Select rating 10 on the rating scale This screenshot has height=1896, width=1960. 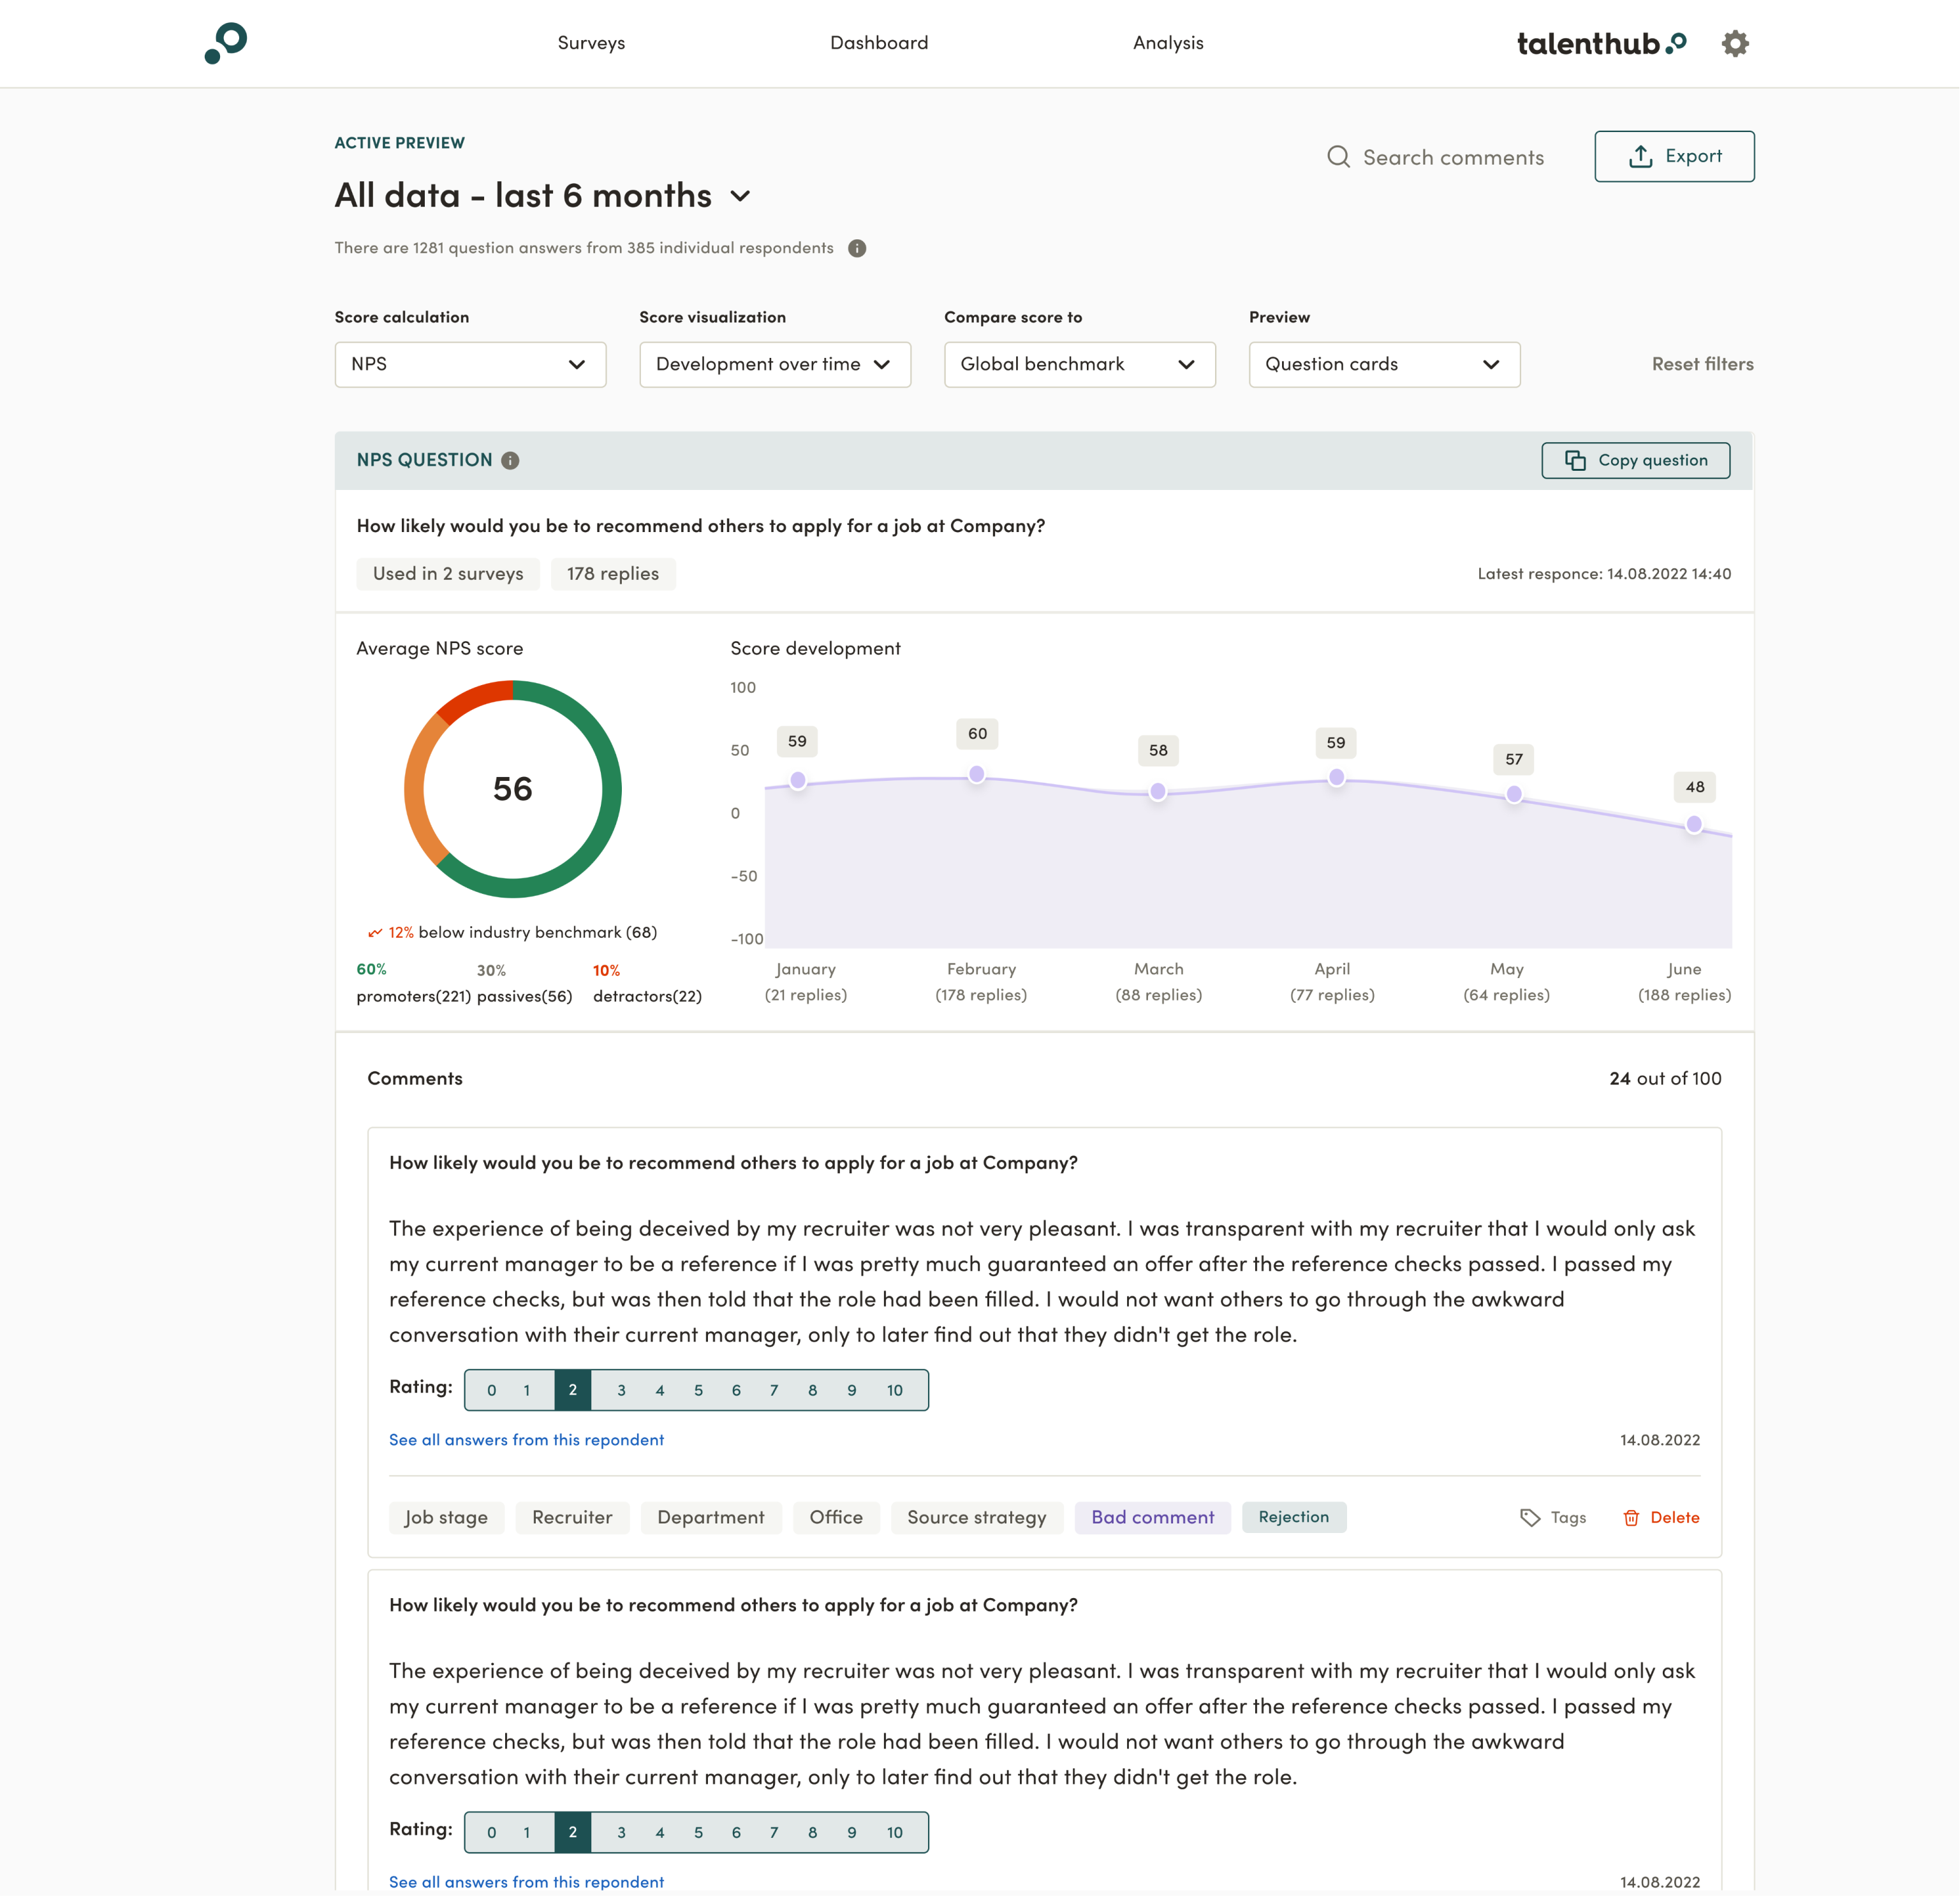[894, 1389]
